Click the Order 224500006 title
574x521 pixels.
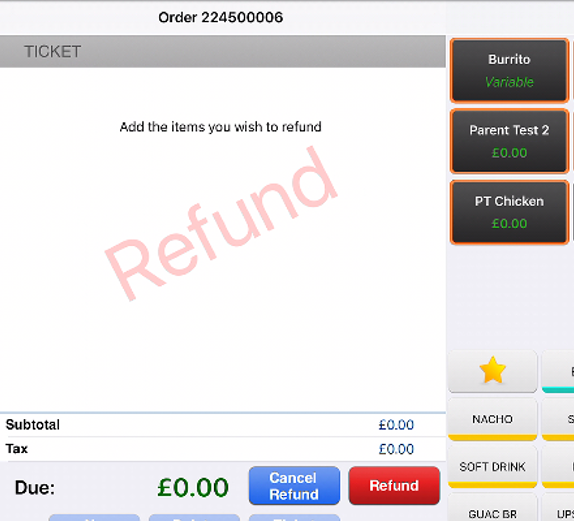(x=221, y=18)
